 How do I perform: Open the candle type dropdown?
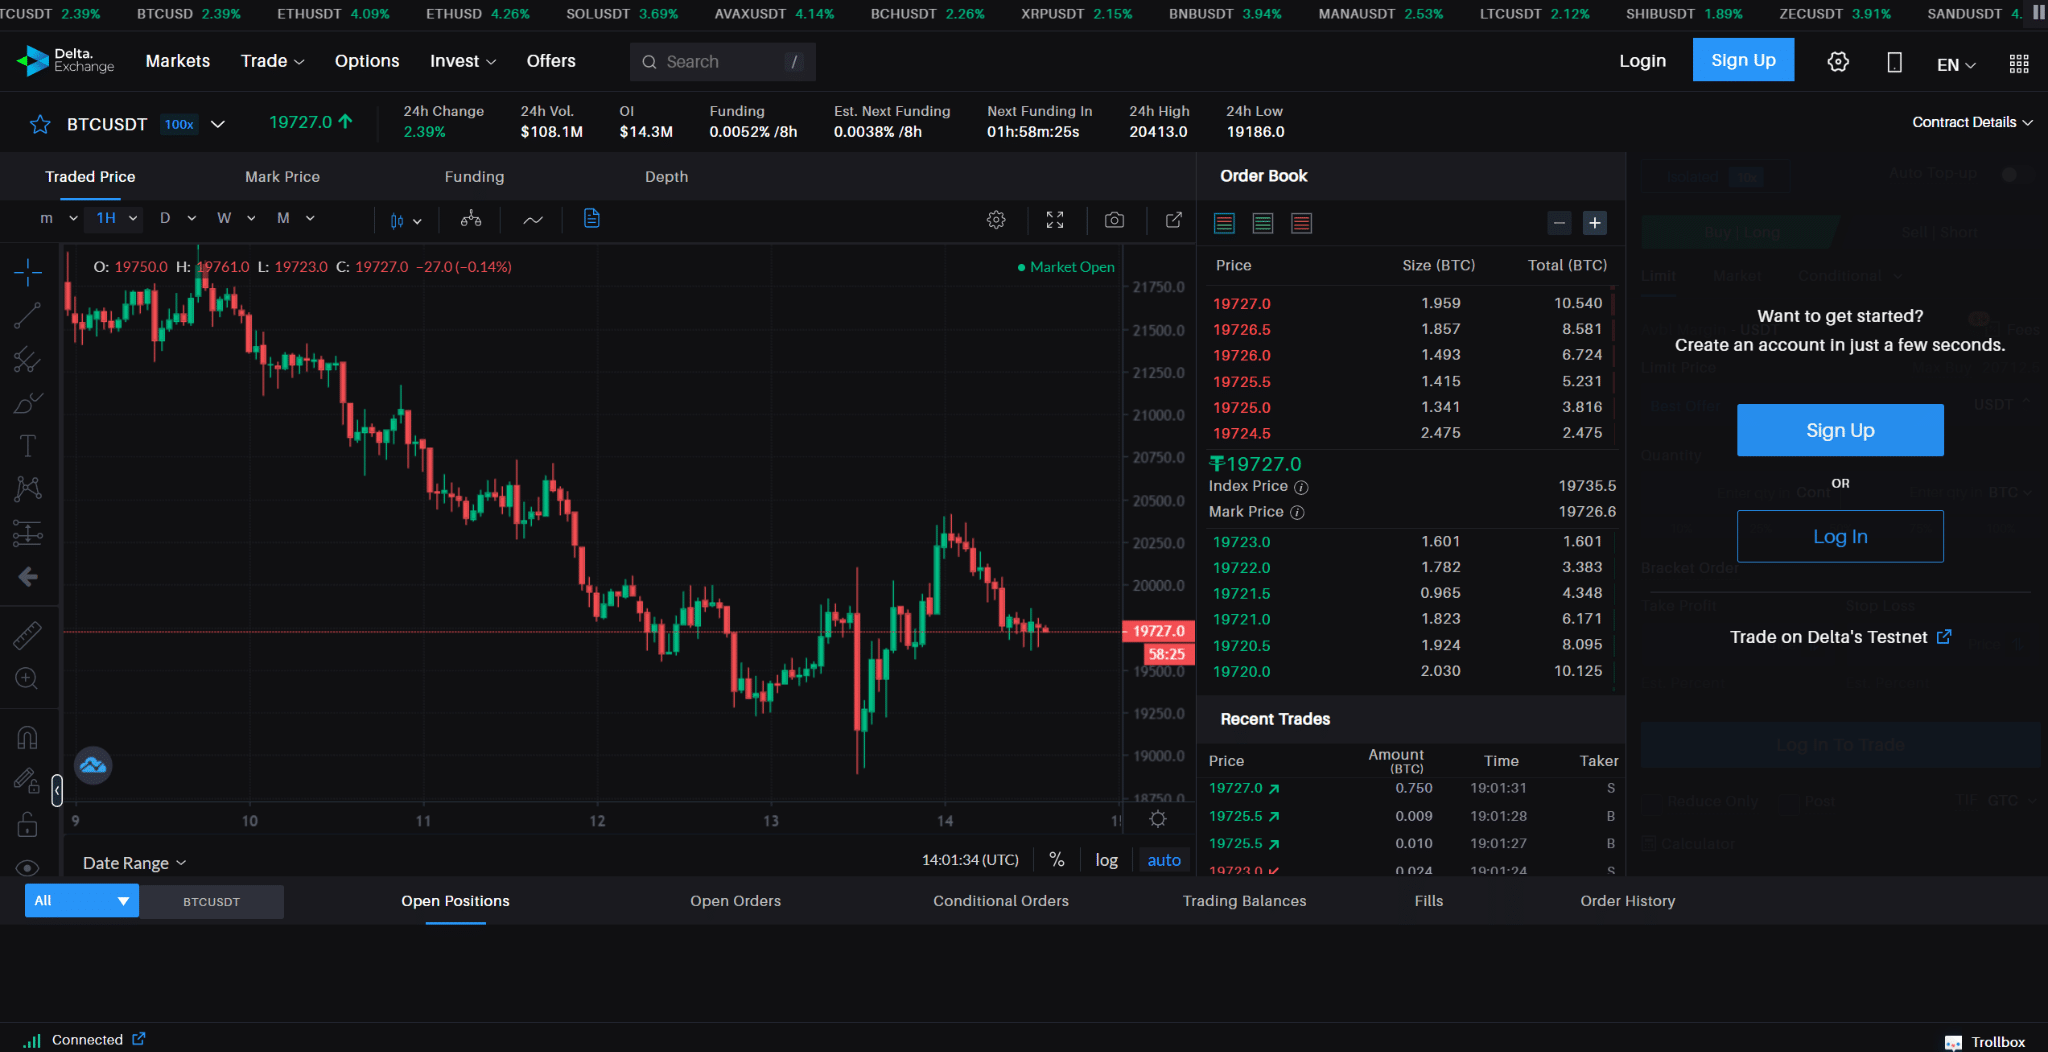406,219
